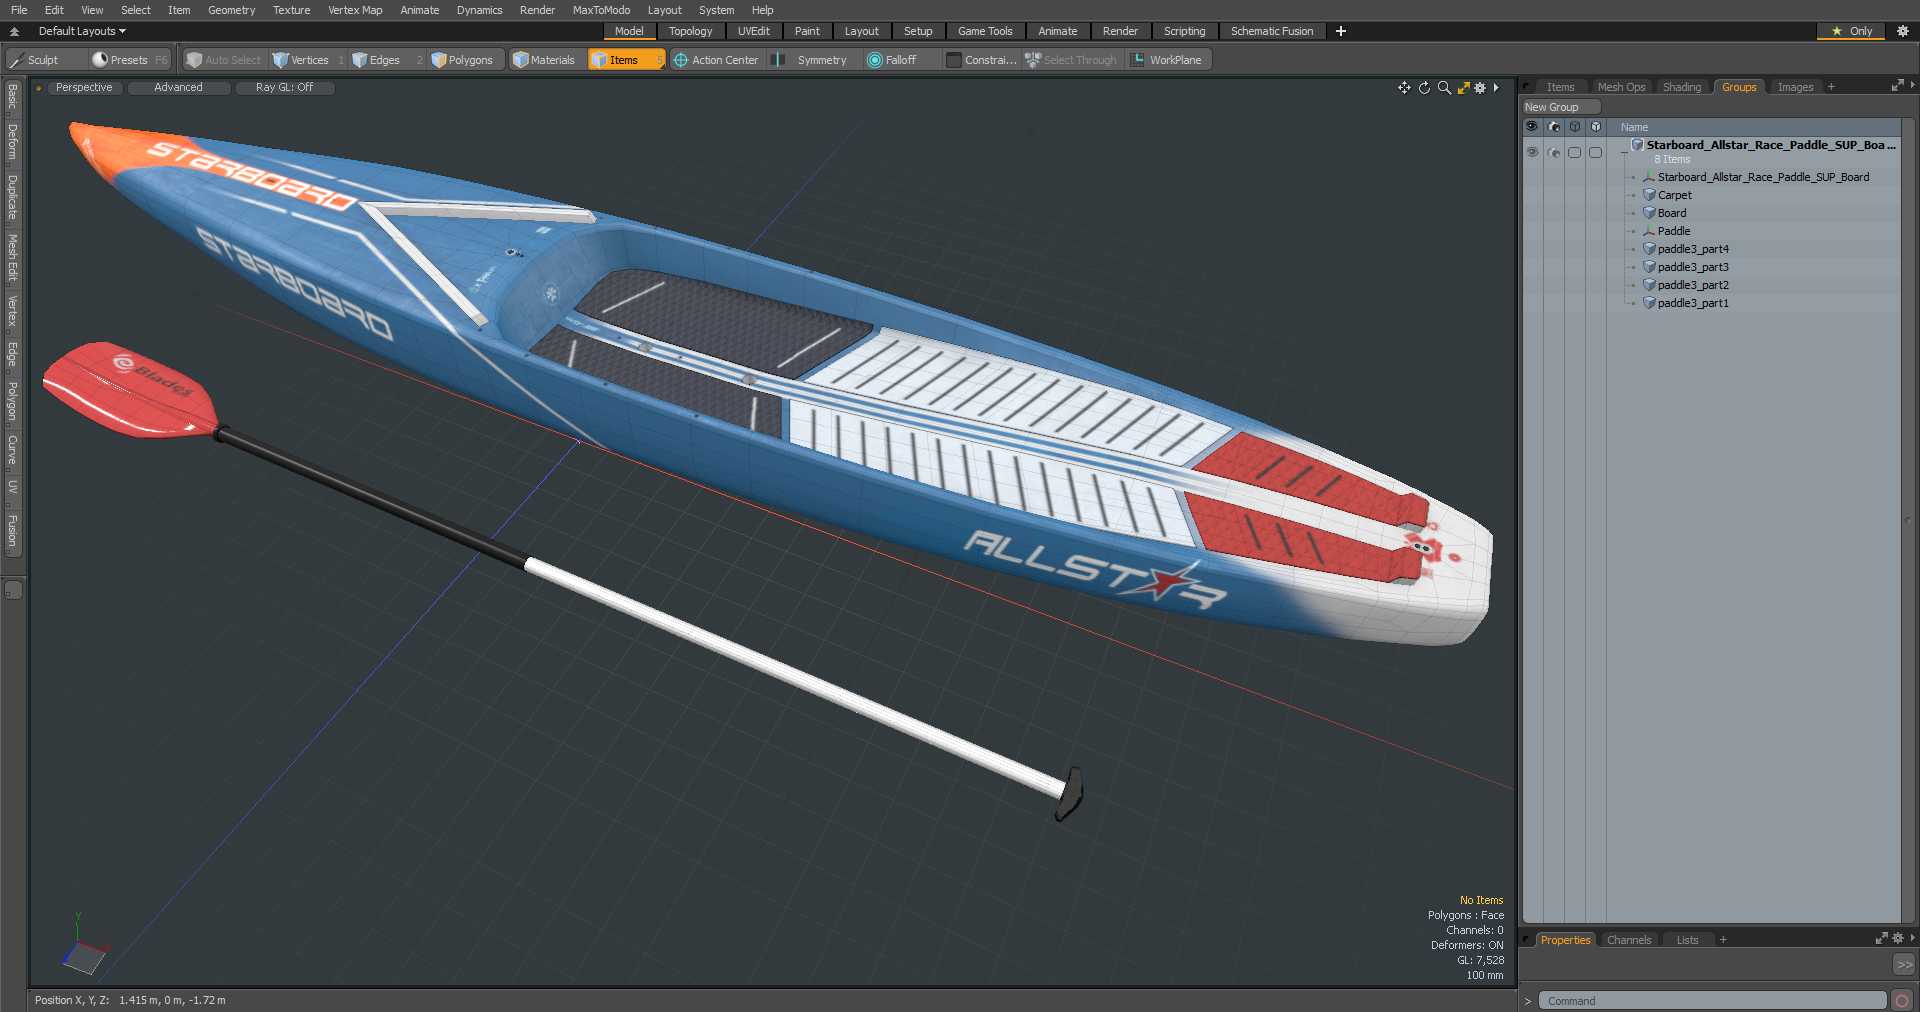Expand the left sidebar bottom toggle button
This screenshot has height=1012, width=1920.
click(x=13, y=590)
